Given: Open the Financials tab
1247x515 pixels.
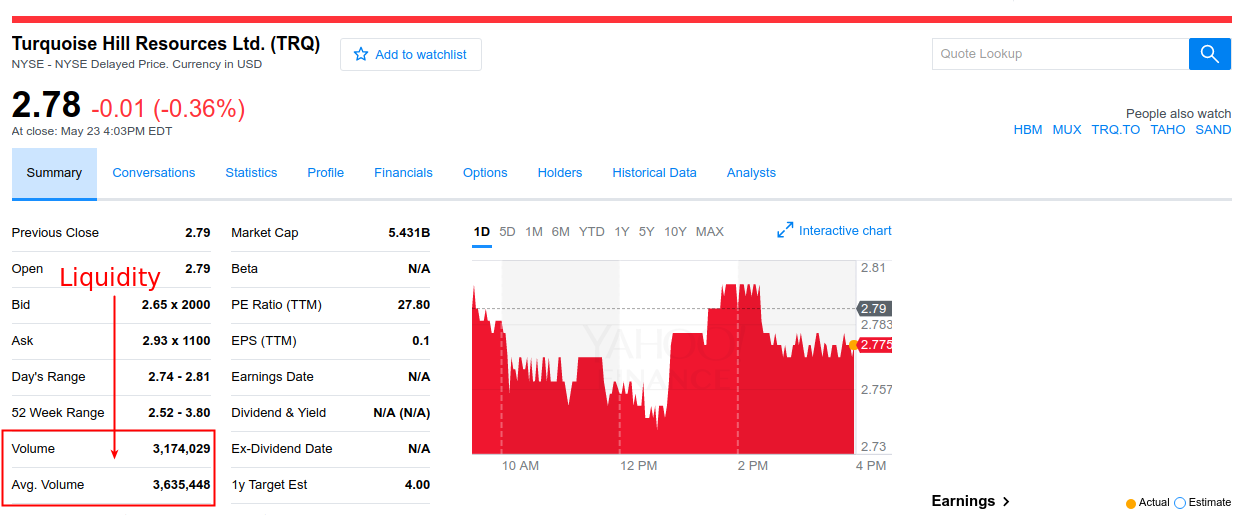Looking at the screenshot, I should [403, 173].
